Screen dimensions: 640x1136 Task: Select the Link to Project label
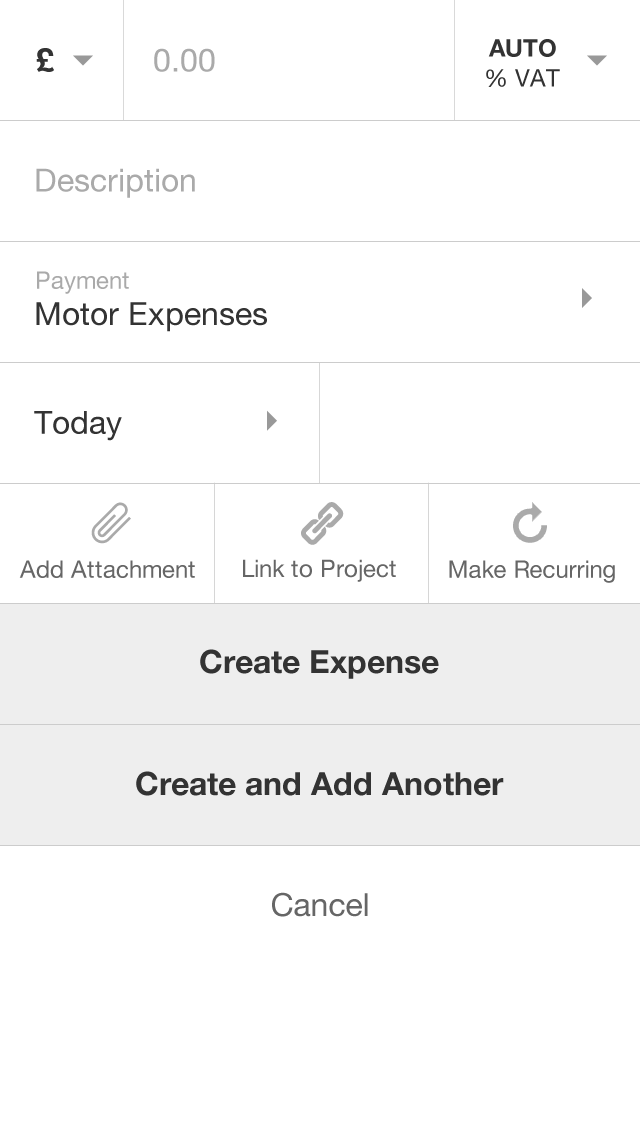pos(319,569)
